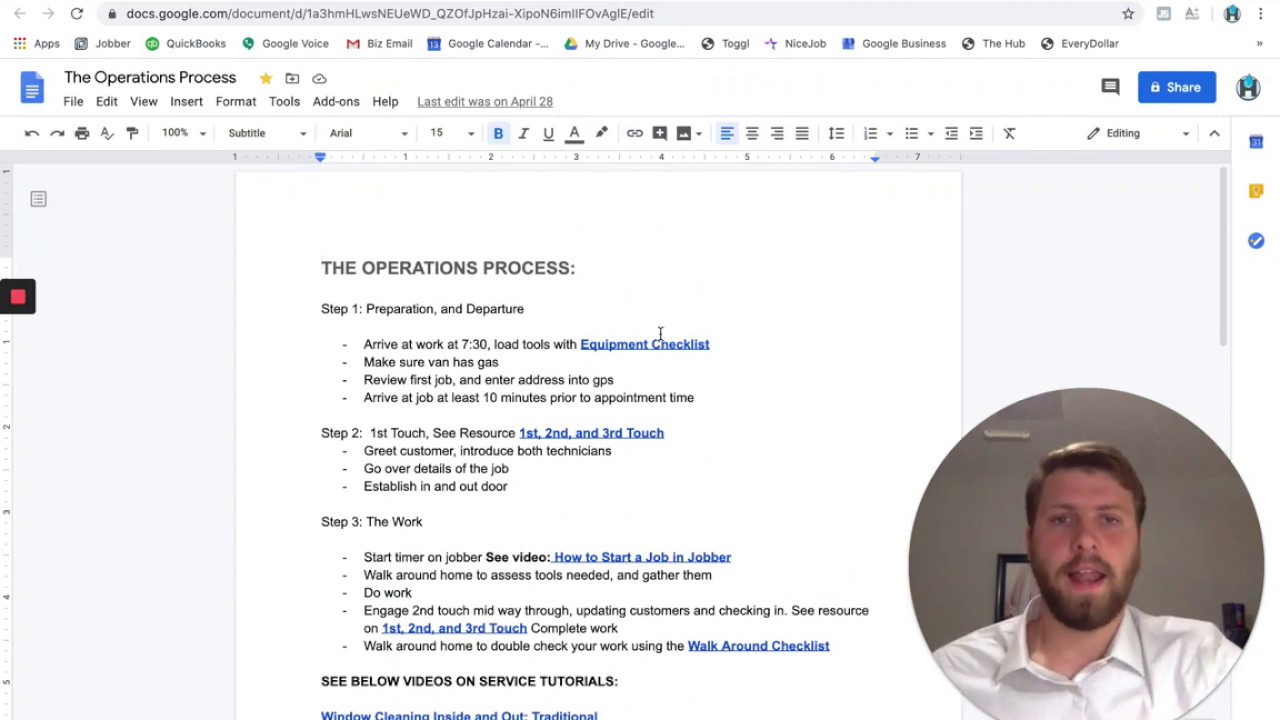Open the Help menu
Image resolution: width=1280 pixels, height=720 pixels.
tap(385, 101)
